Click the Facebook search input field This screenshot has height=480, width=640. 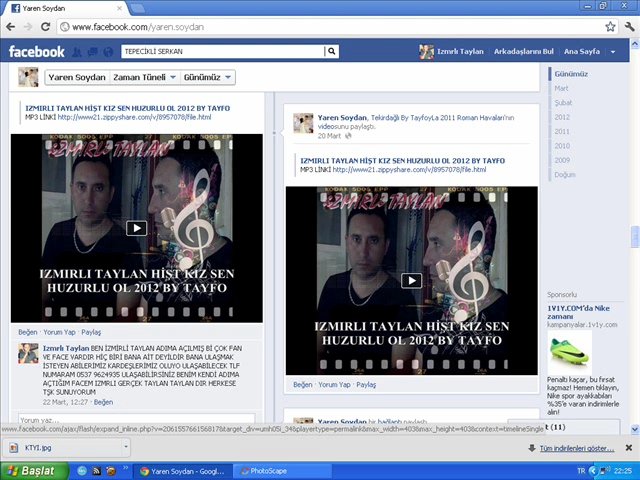click(x=222, y=51)
